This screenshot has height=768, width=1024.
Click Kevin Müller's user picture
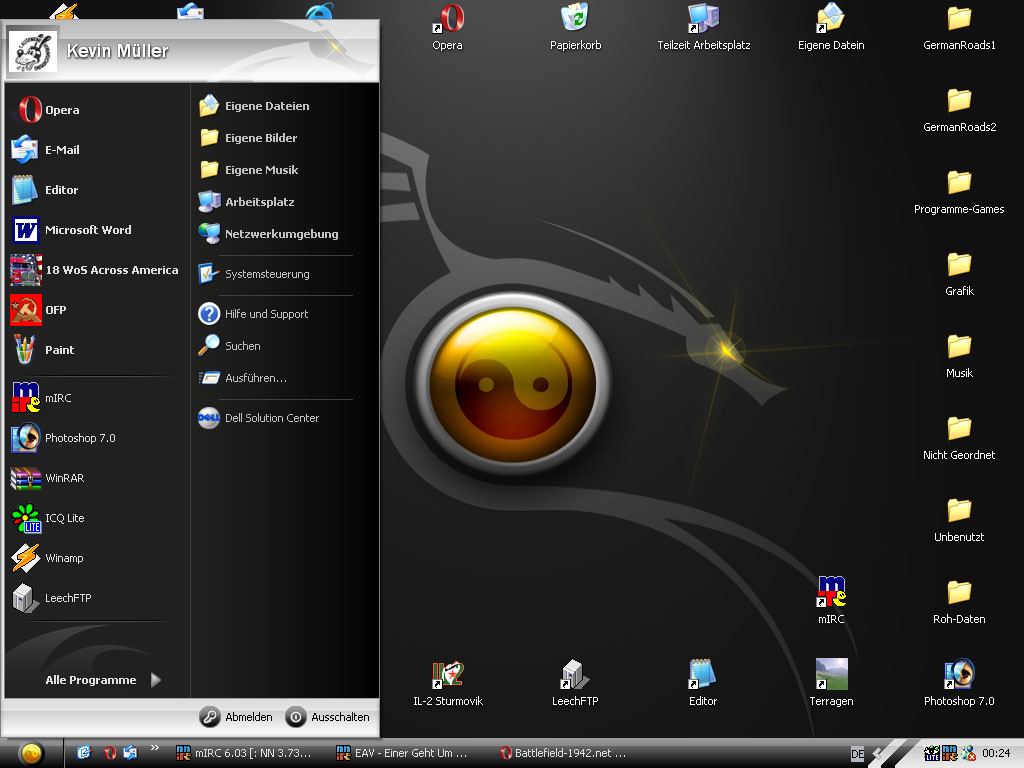pyautogui.click(x=32, y=51)
